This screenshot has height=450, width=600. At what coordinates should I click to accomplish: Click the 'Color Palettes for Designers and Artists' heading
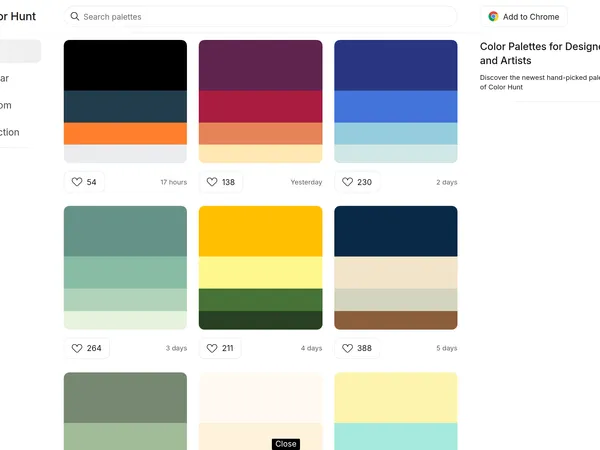(540, 53)
